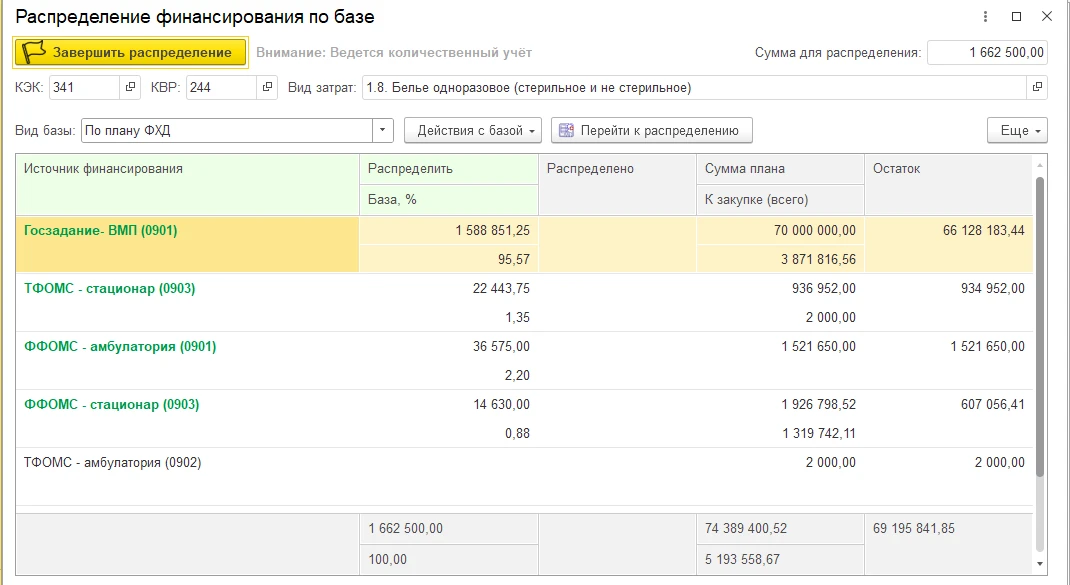Click Перейти к распределению button
1070x585 pixels.
point(652,130)
